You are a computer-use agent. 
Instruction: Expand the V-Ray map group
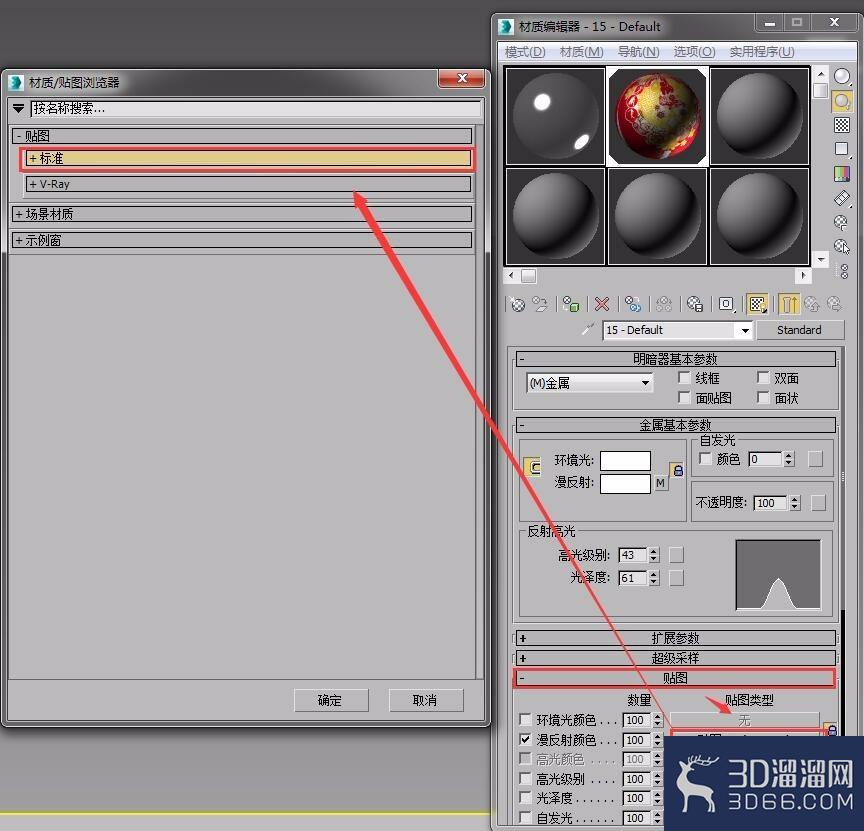pos(249,184)
